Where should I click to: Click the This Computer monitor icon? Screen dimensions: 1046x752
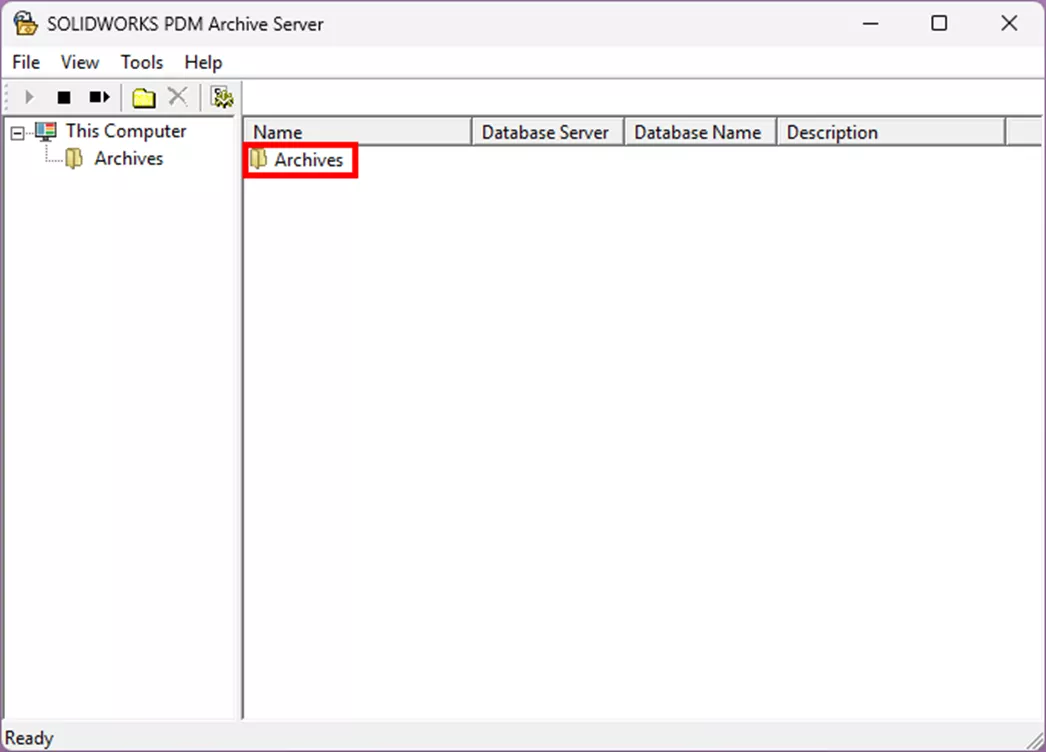point(46,131)
